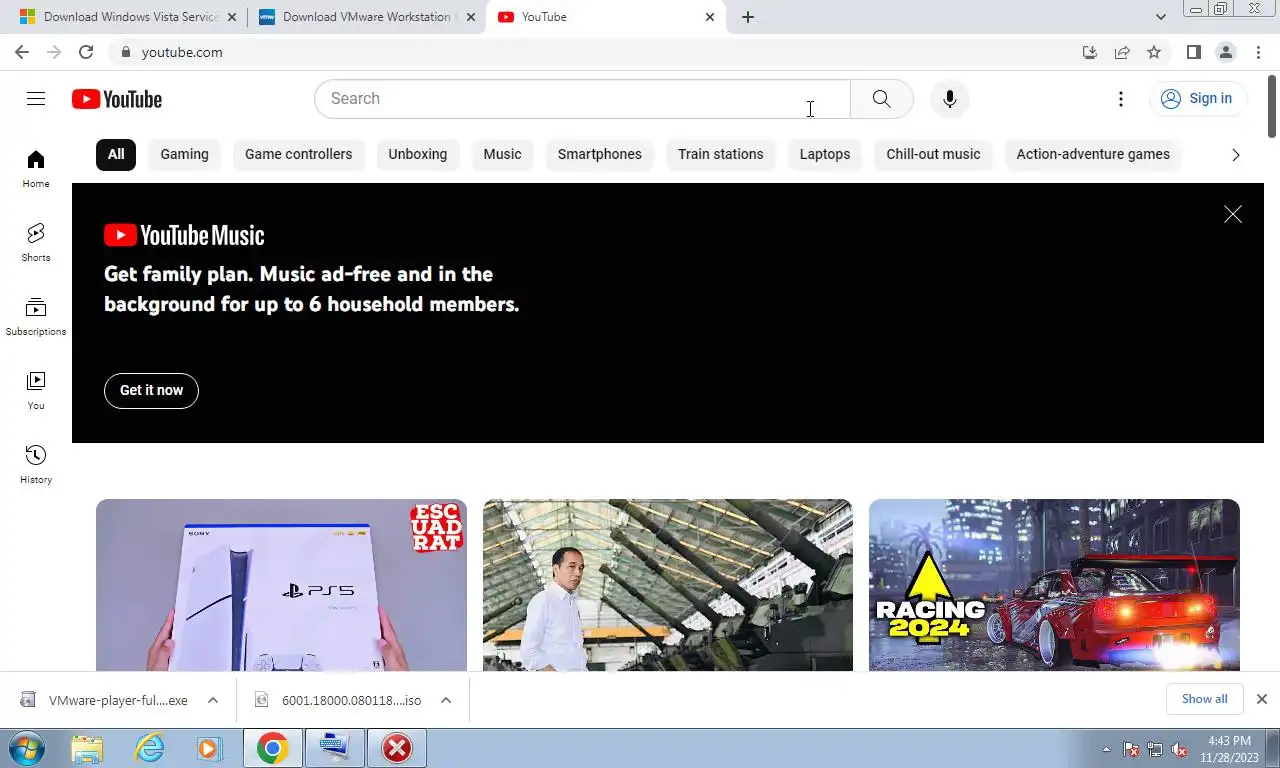Click Show all downloads
The width and height of the screenshot is (1280, 768).
coord(1204,699)
